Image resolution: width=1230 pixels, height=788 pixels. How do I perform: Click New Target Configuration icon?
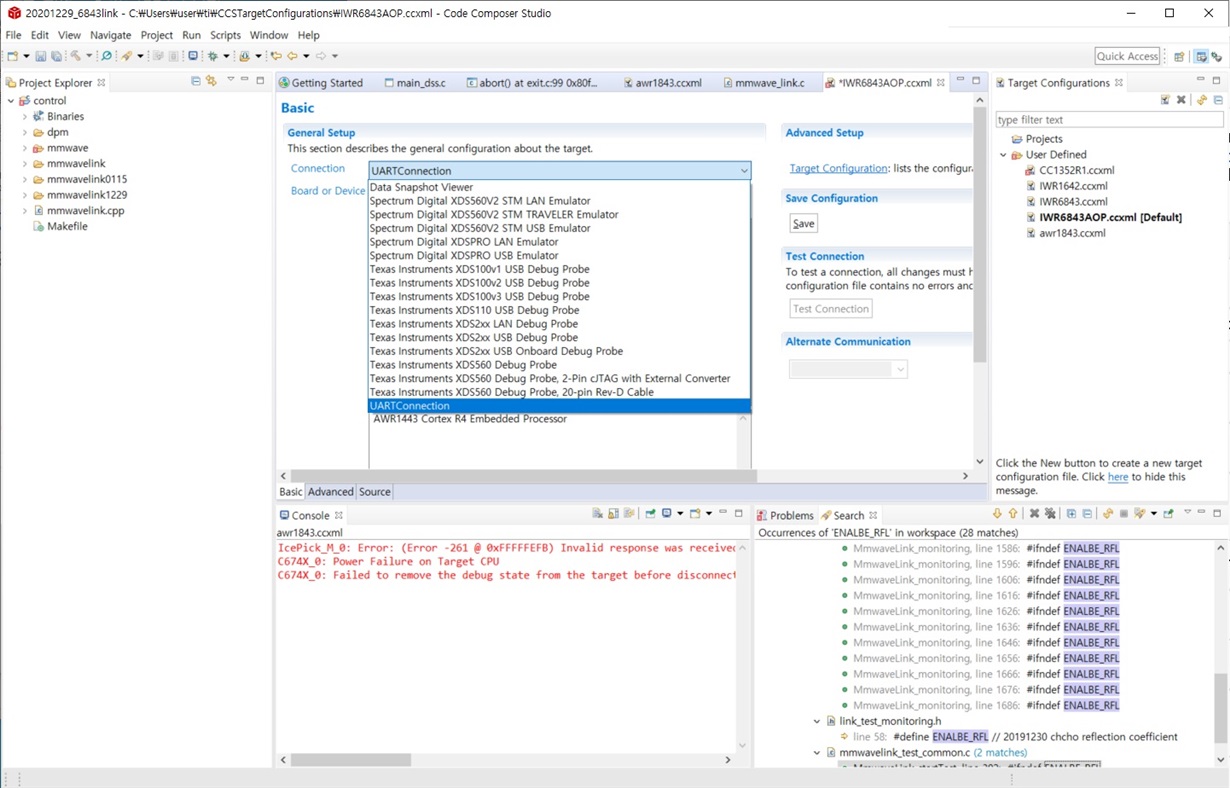(x=1165, y=100)
